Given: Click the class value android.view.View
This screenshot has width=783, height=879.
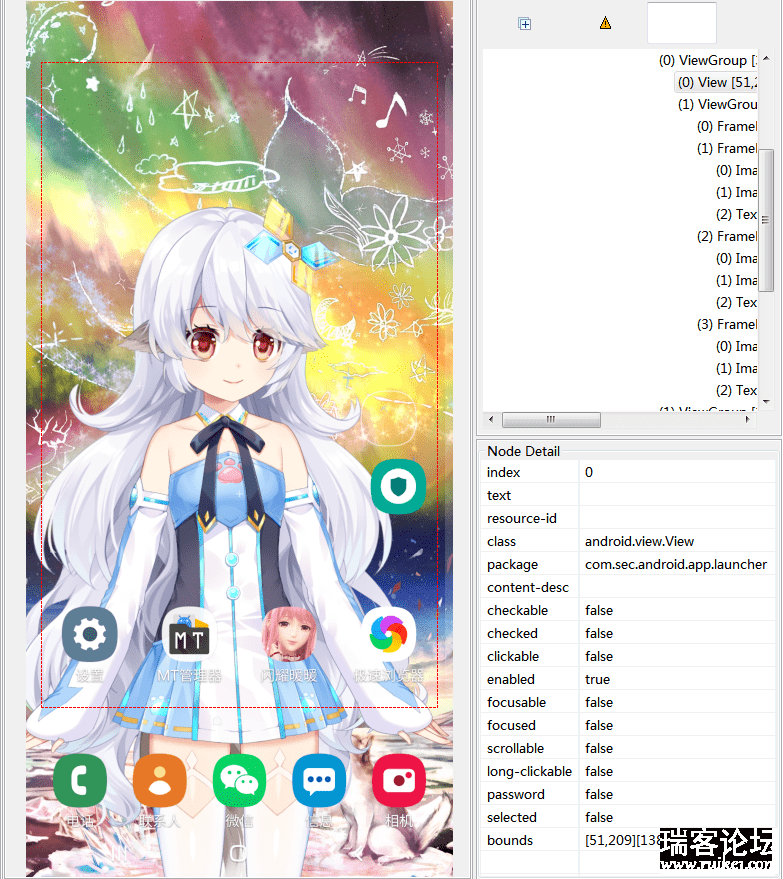Looking at the screenshot, I should [640, 542].
